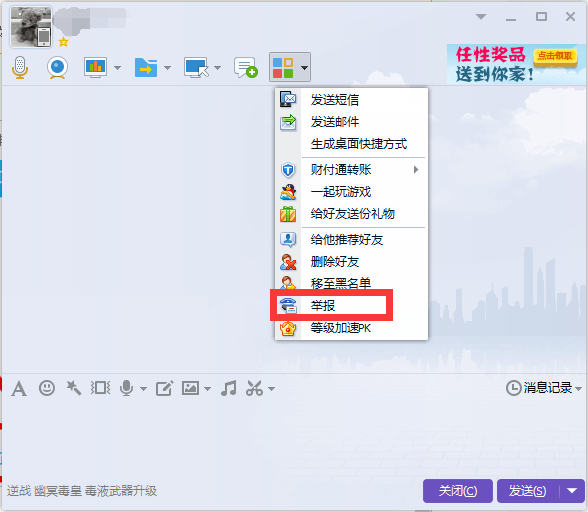Select 给他推荐好友 menu item
This screenshot has width=588, height=512.
click(x=351, y=240)
